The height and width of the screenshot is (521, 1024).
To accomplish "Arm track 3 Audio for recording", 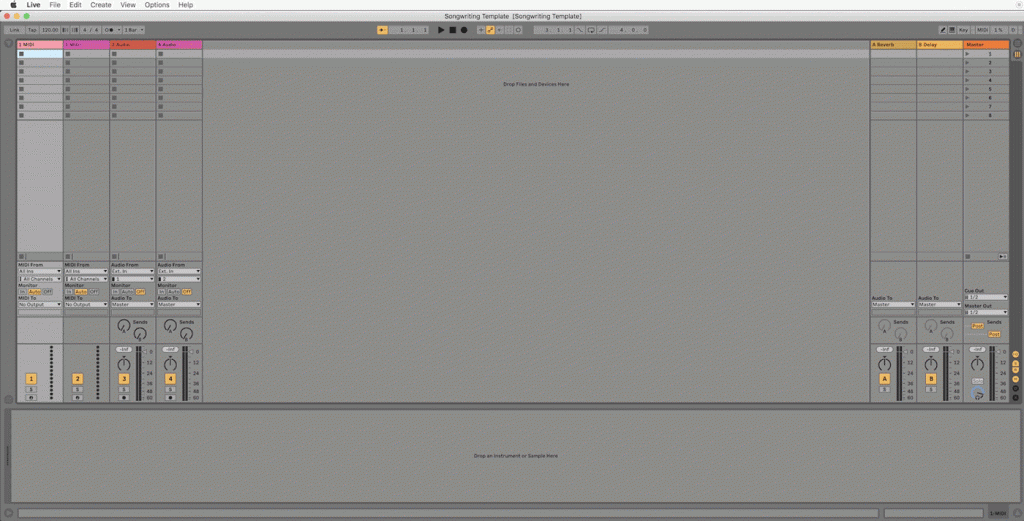I will tap(124, 397).
